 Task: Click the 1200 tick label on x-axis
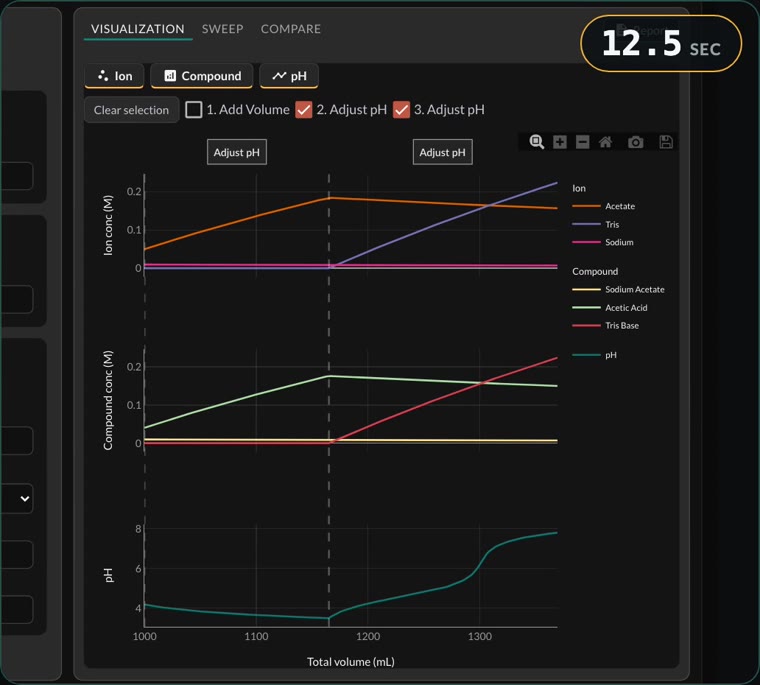click(x=368, y=637)
